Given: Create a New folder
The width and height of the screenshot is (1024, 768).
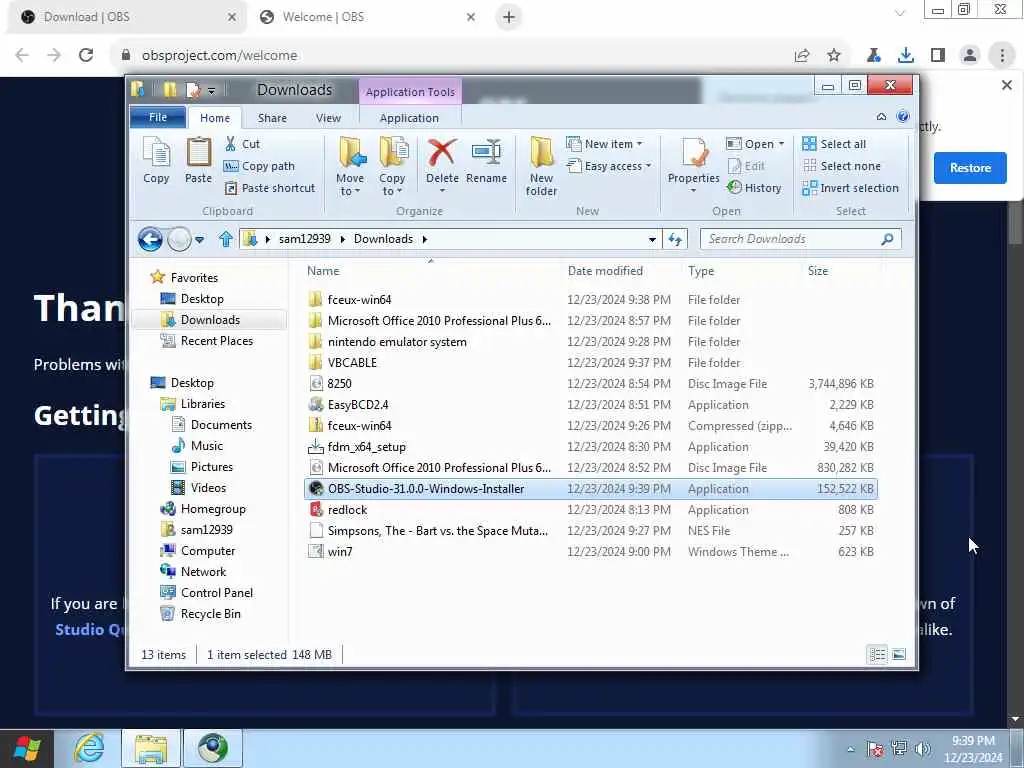Looking at the screenshot, I should coord(541,167).
